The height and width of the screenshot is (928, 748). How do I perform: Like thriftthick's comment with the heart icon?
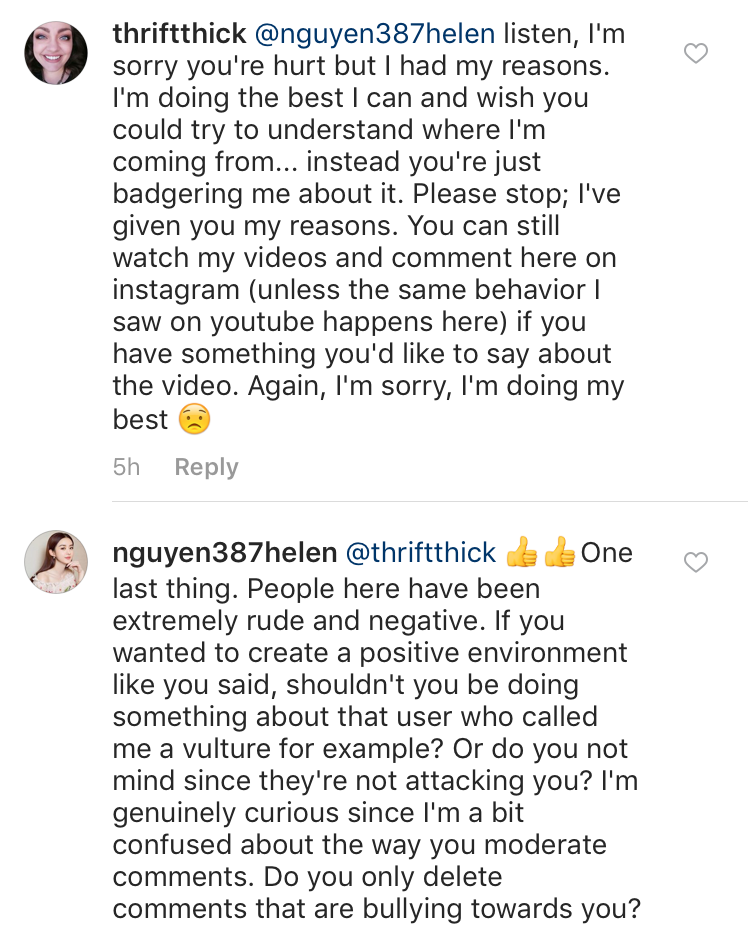tap(695, 53)
